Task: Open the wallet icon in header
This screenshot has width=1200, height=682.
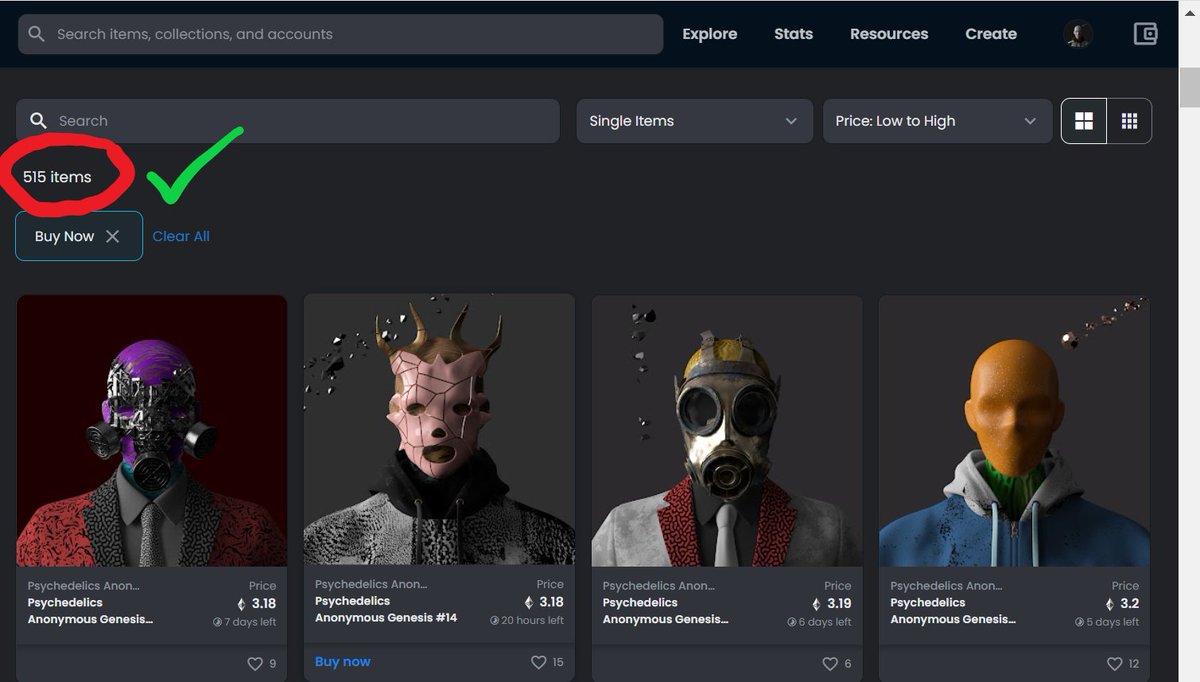Action: pyautogui.click(x=1145, y=34)
